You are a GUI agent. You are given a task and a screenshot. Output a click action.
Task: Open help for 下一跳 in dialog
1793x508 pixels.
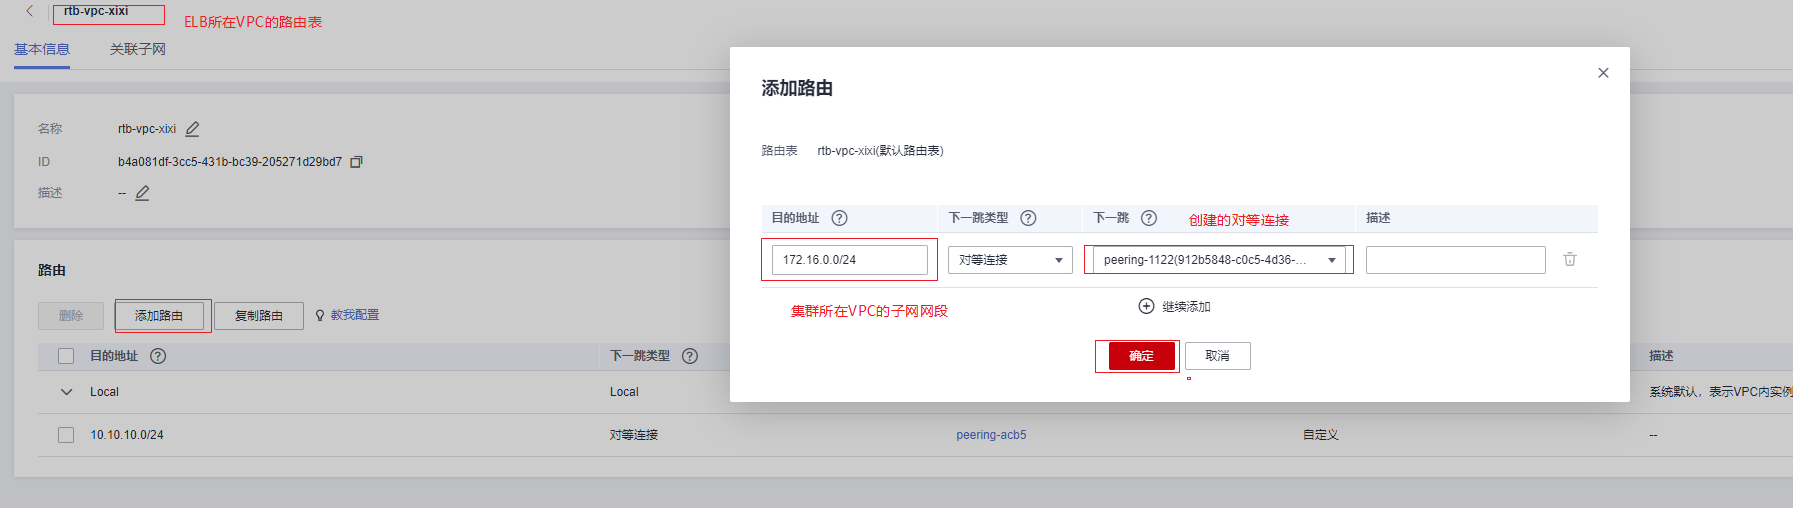click(1149, 218)
